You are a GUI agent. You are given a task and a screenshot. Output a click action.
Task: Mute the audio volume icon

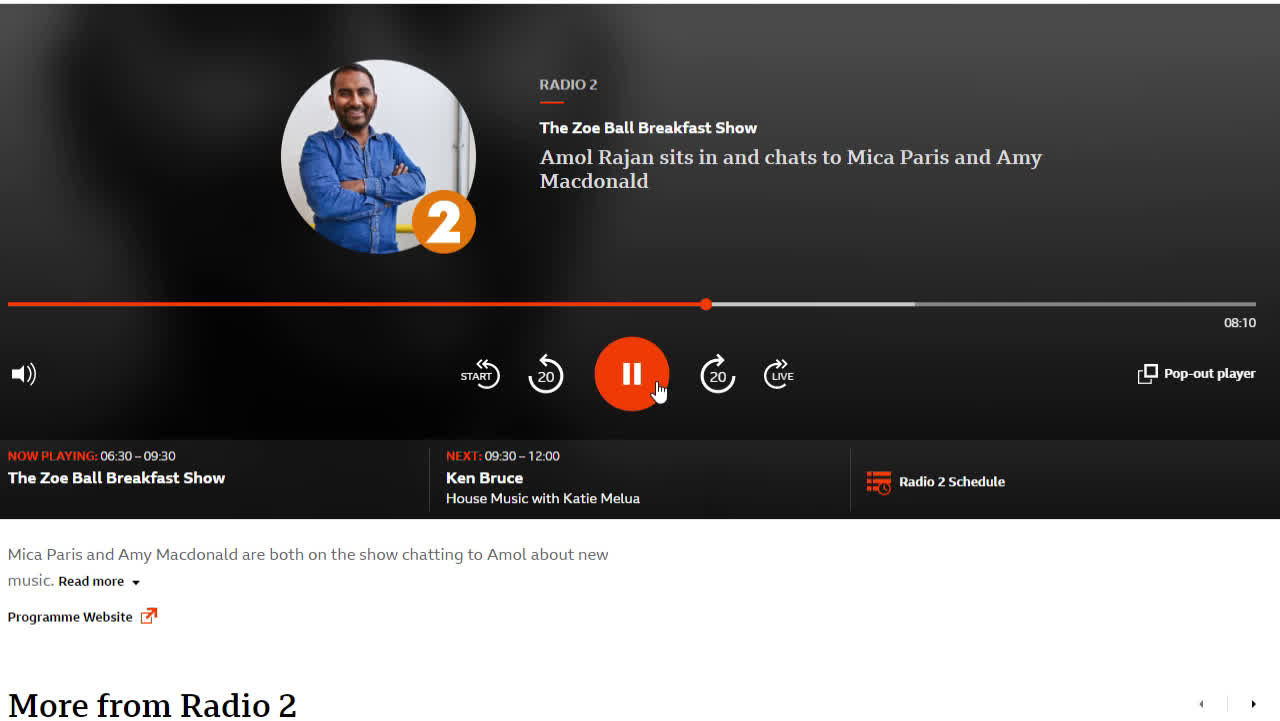click(x=22, y=374)
